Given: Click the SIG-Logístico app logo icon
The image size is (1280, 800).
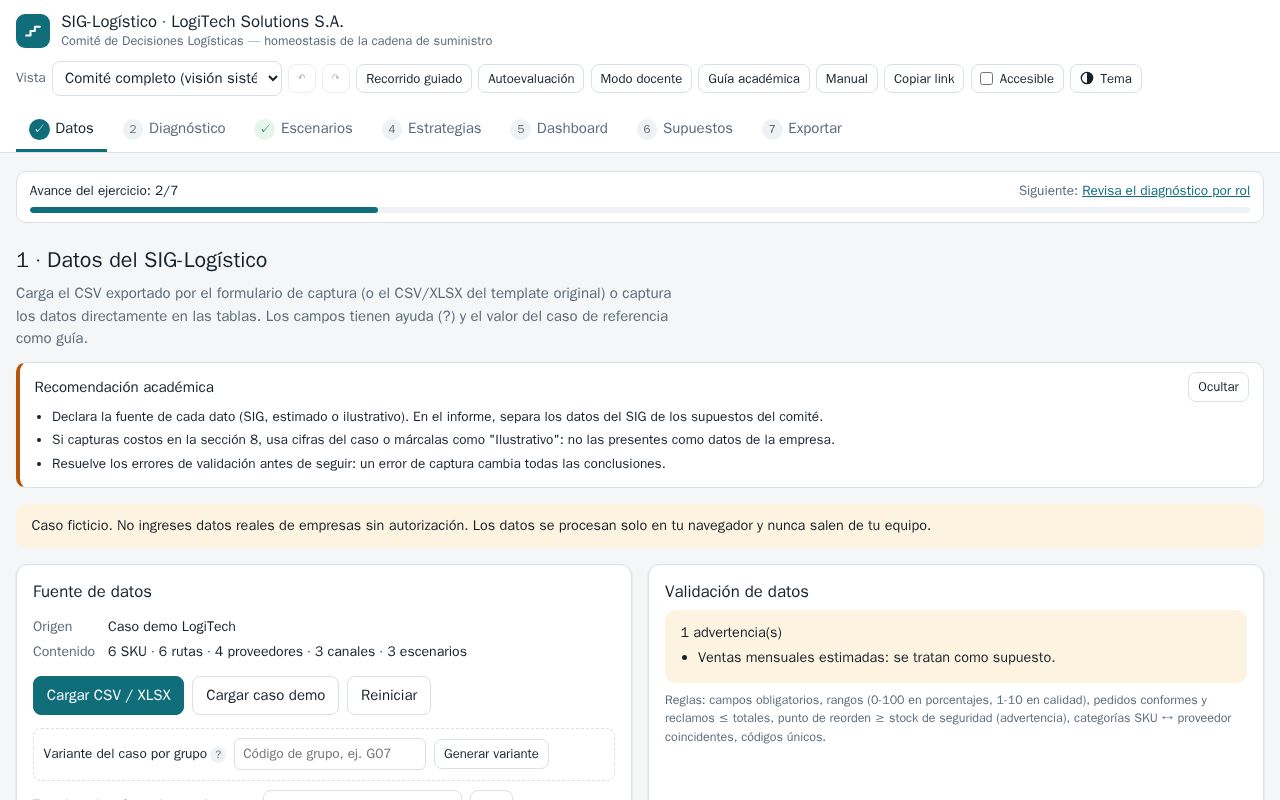Looking at the screenshot, I should click(33, 31).
